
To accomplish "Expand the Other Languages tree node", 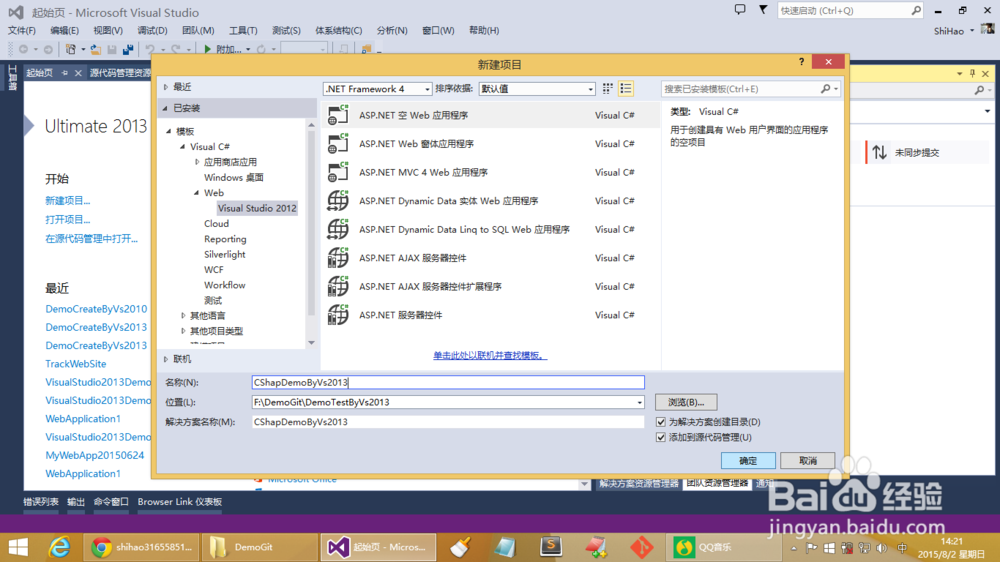I will click(x=183, y=316).
